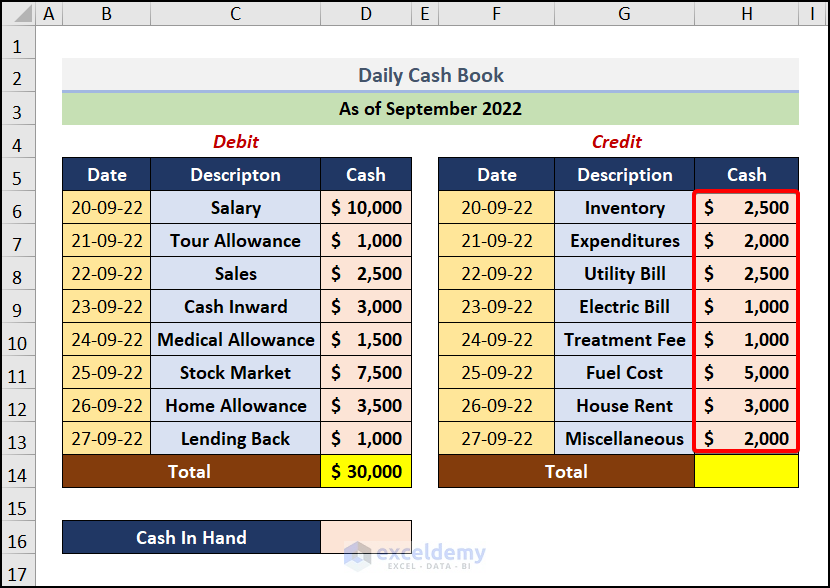The height and width of the screenshot is (588, 830).
Task: Select the $ 3,500 cash cell
Action: [366, 405]
